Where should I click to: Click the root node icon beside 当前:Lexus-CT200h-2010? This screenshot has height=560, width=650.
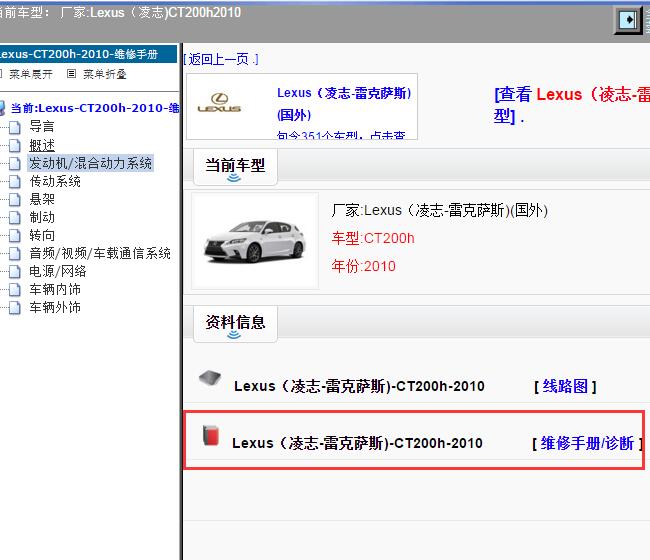click(x=2, y=108)
